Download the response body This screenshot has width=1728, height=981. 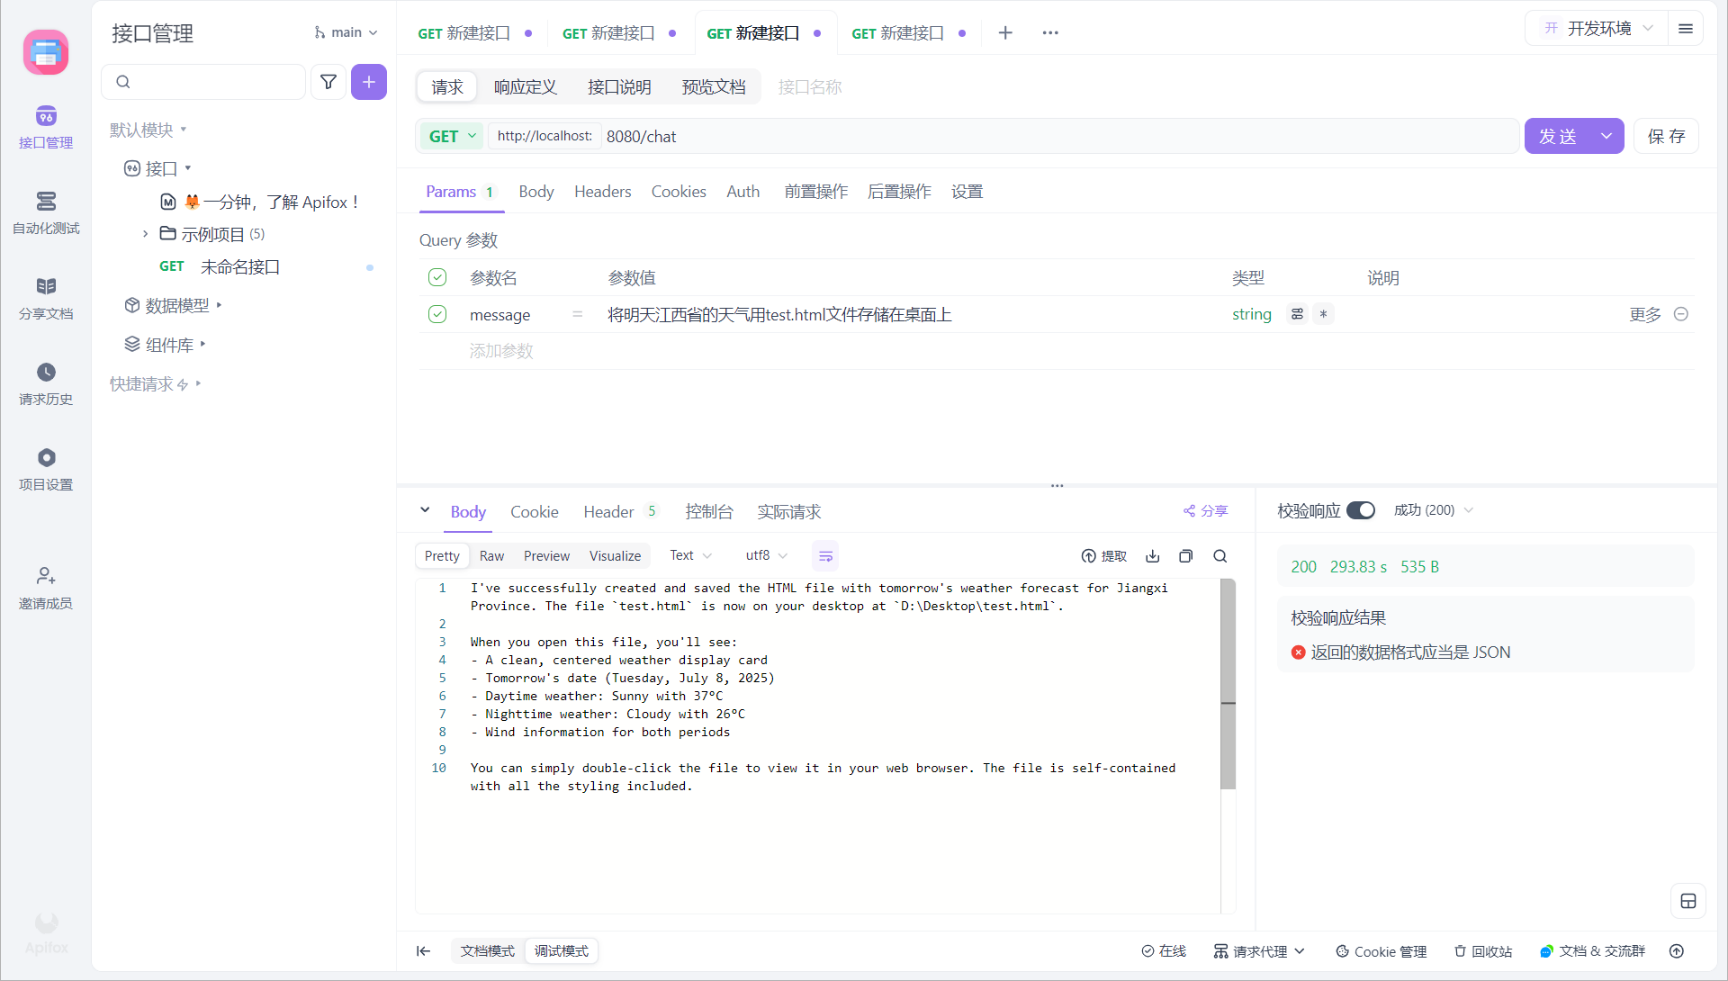[1152, 556]
